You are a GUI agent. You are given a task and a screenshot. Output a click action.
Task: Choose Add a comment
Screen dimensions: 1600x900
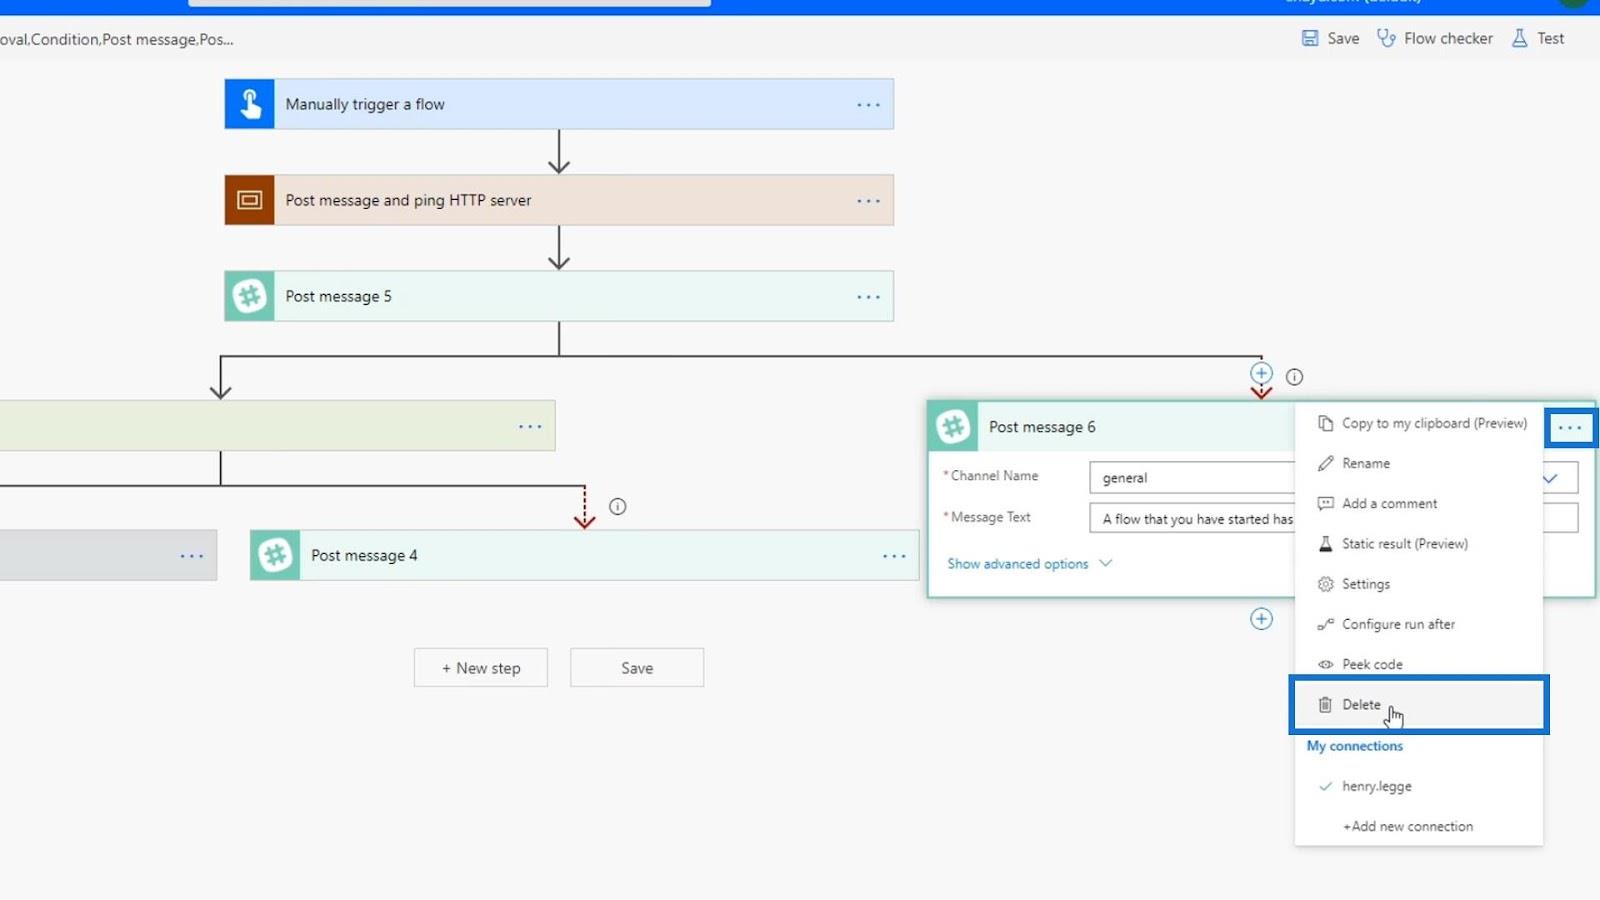click(1419, 503)
